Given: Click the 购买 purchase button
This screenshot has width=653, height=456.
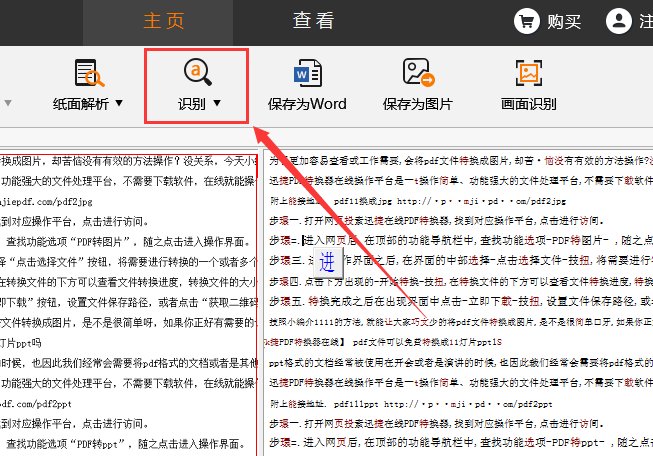Looking at the screenshot, I should click(x=567, y=21).
